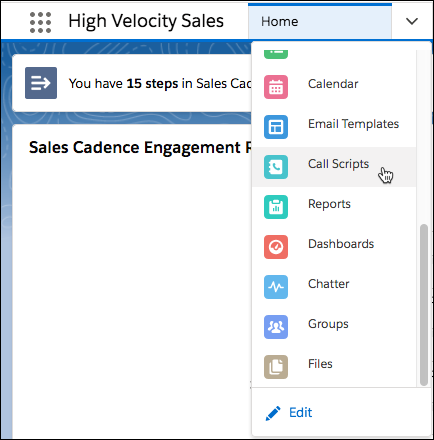Select the Home navigation tab
Screen dimensions: 434x440
pos(320,21)
